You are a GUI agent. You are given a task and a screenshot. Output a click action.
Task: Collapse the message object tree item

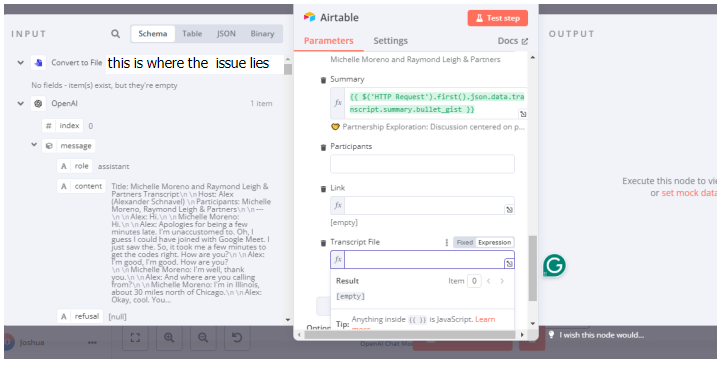(x=34, y=145)
